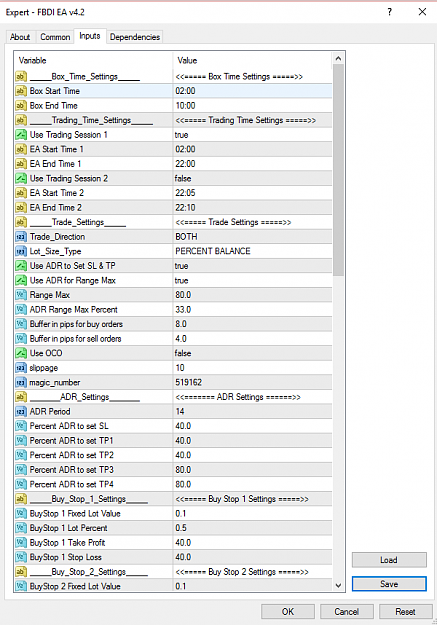This screenshot has width=437, height=625.
Task: Click the Box End Time string icon
Action: pos(21,106)
